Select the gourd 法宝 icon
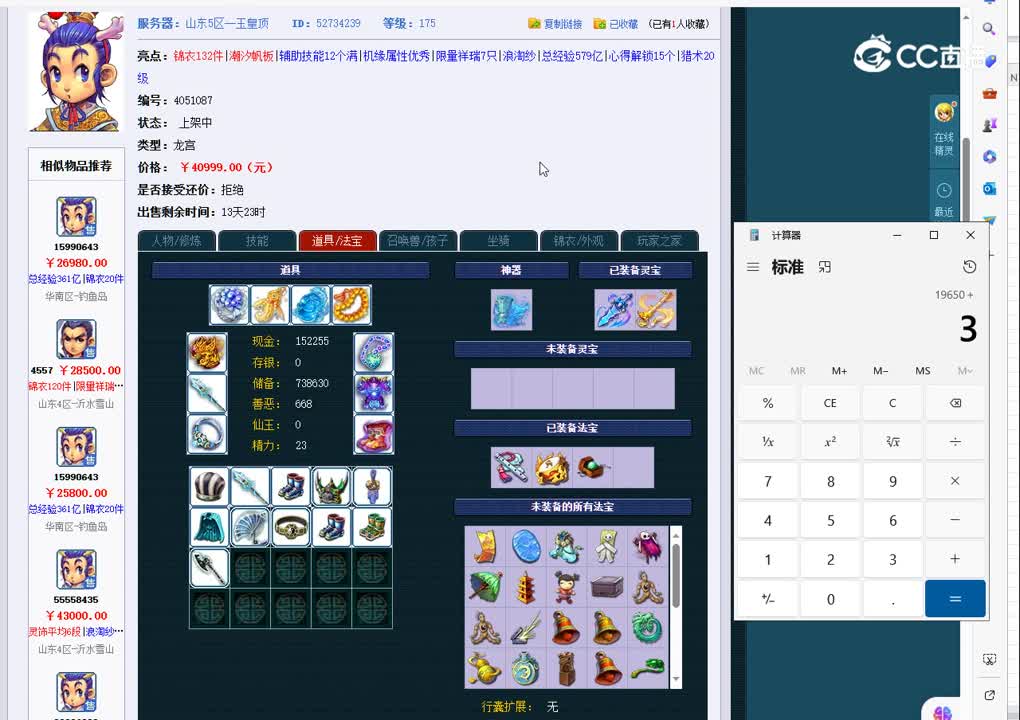The width and height of the screenshot is (1020, 720). click(x=485, y=668)
